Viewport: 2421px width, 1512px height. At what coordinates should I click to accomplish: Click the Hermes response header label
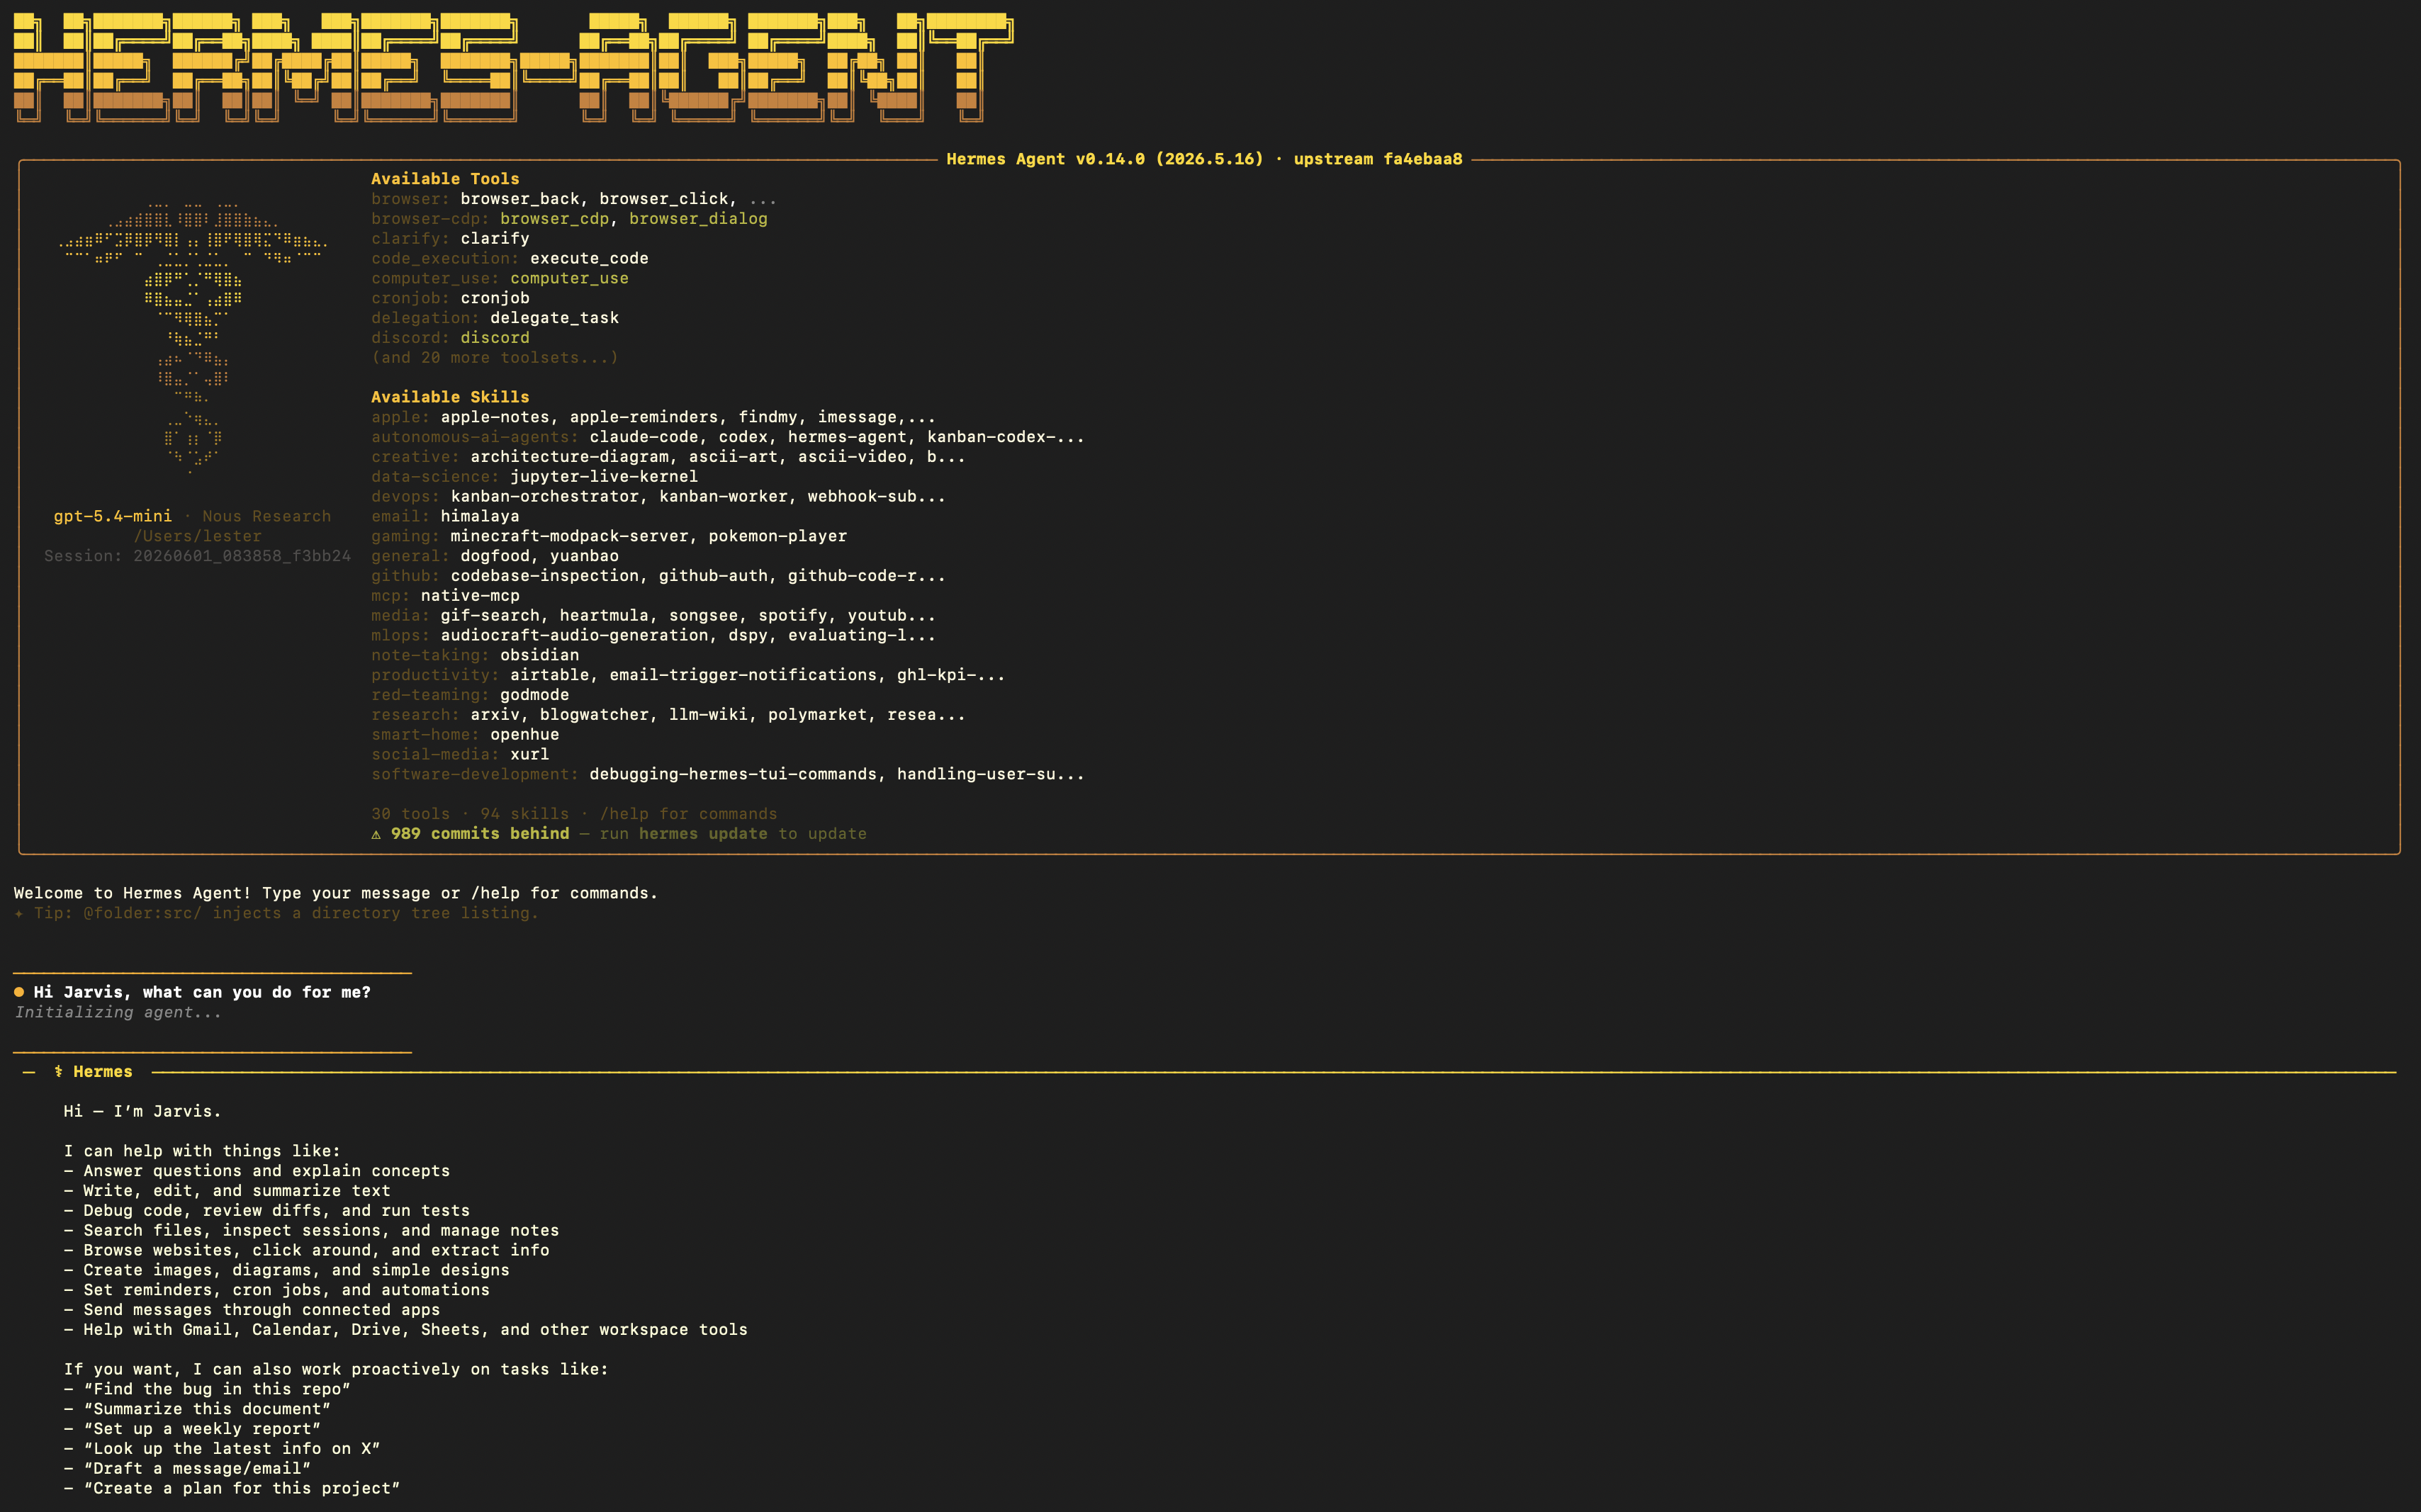[x=103, y=1072]
